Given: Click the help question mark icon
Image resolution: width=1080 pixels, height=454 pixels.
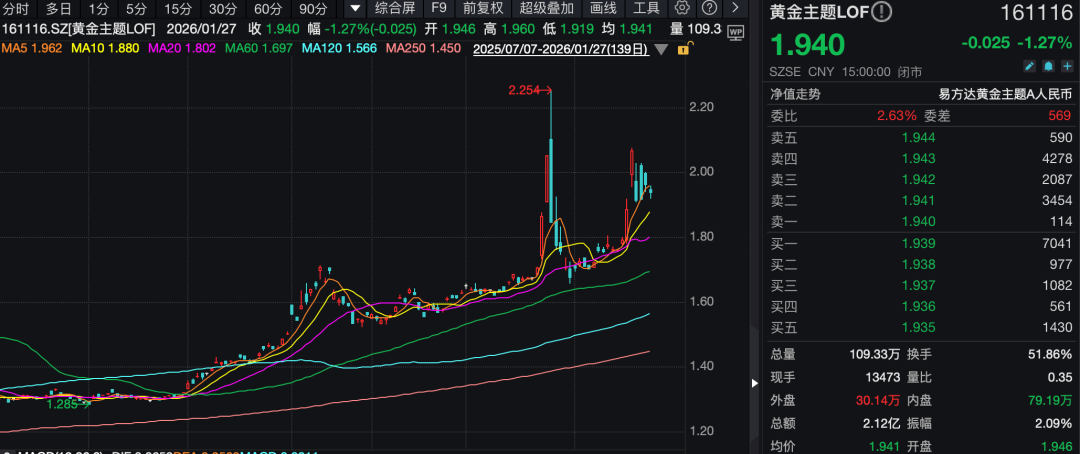Looking at the screenshot, I should point(709,8).
